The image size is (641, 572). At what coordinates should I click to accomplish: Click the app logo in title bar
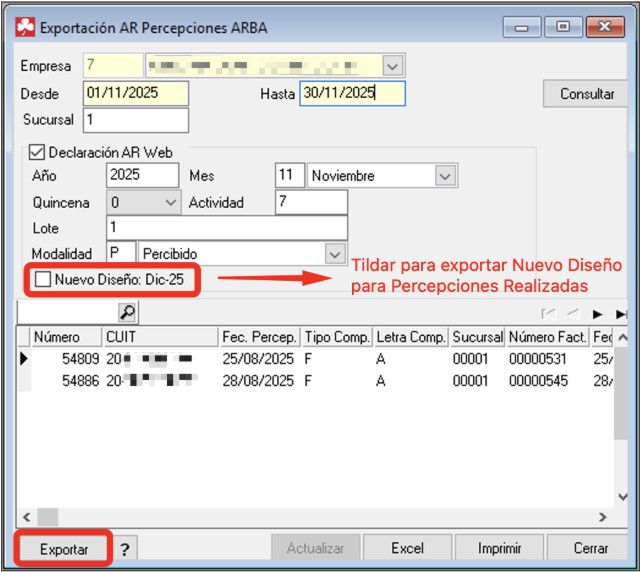click(25, 28)
